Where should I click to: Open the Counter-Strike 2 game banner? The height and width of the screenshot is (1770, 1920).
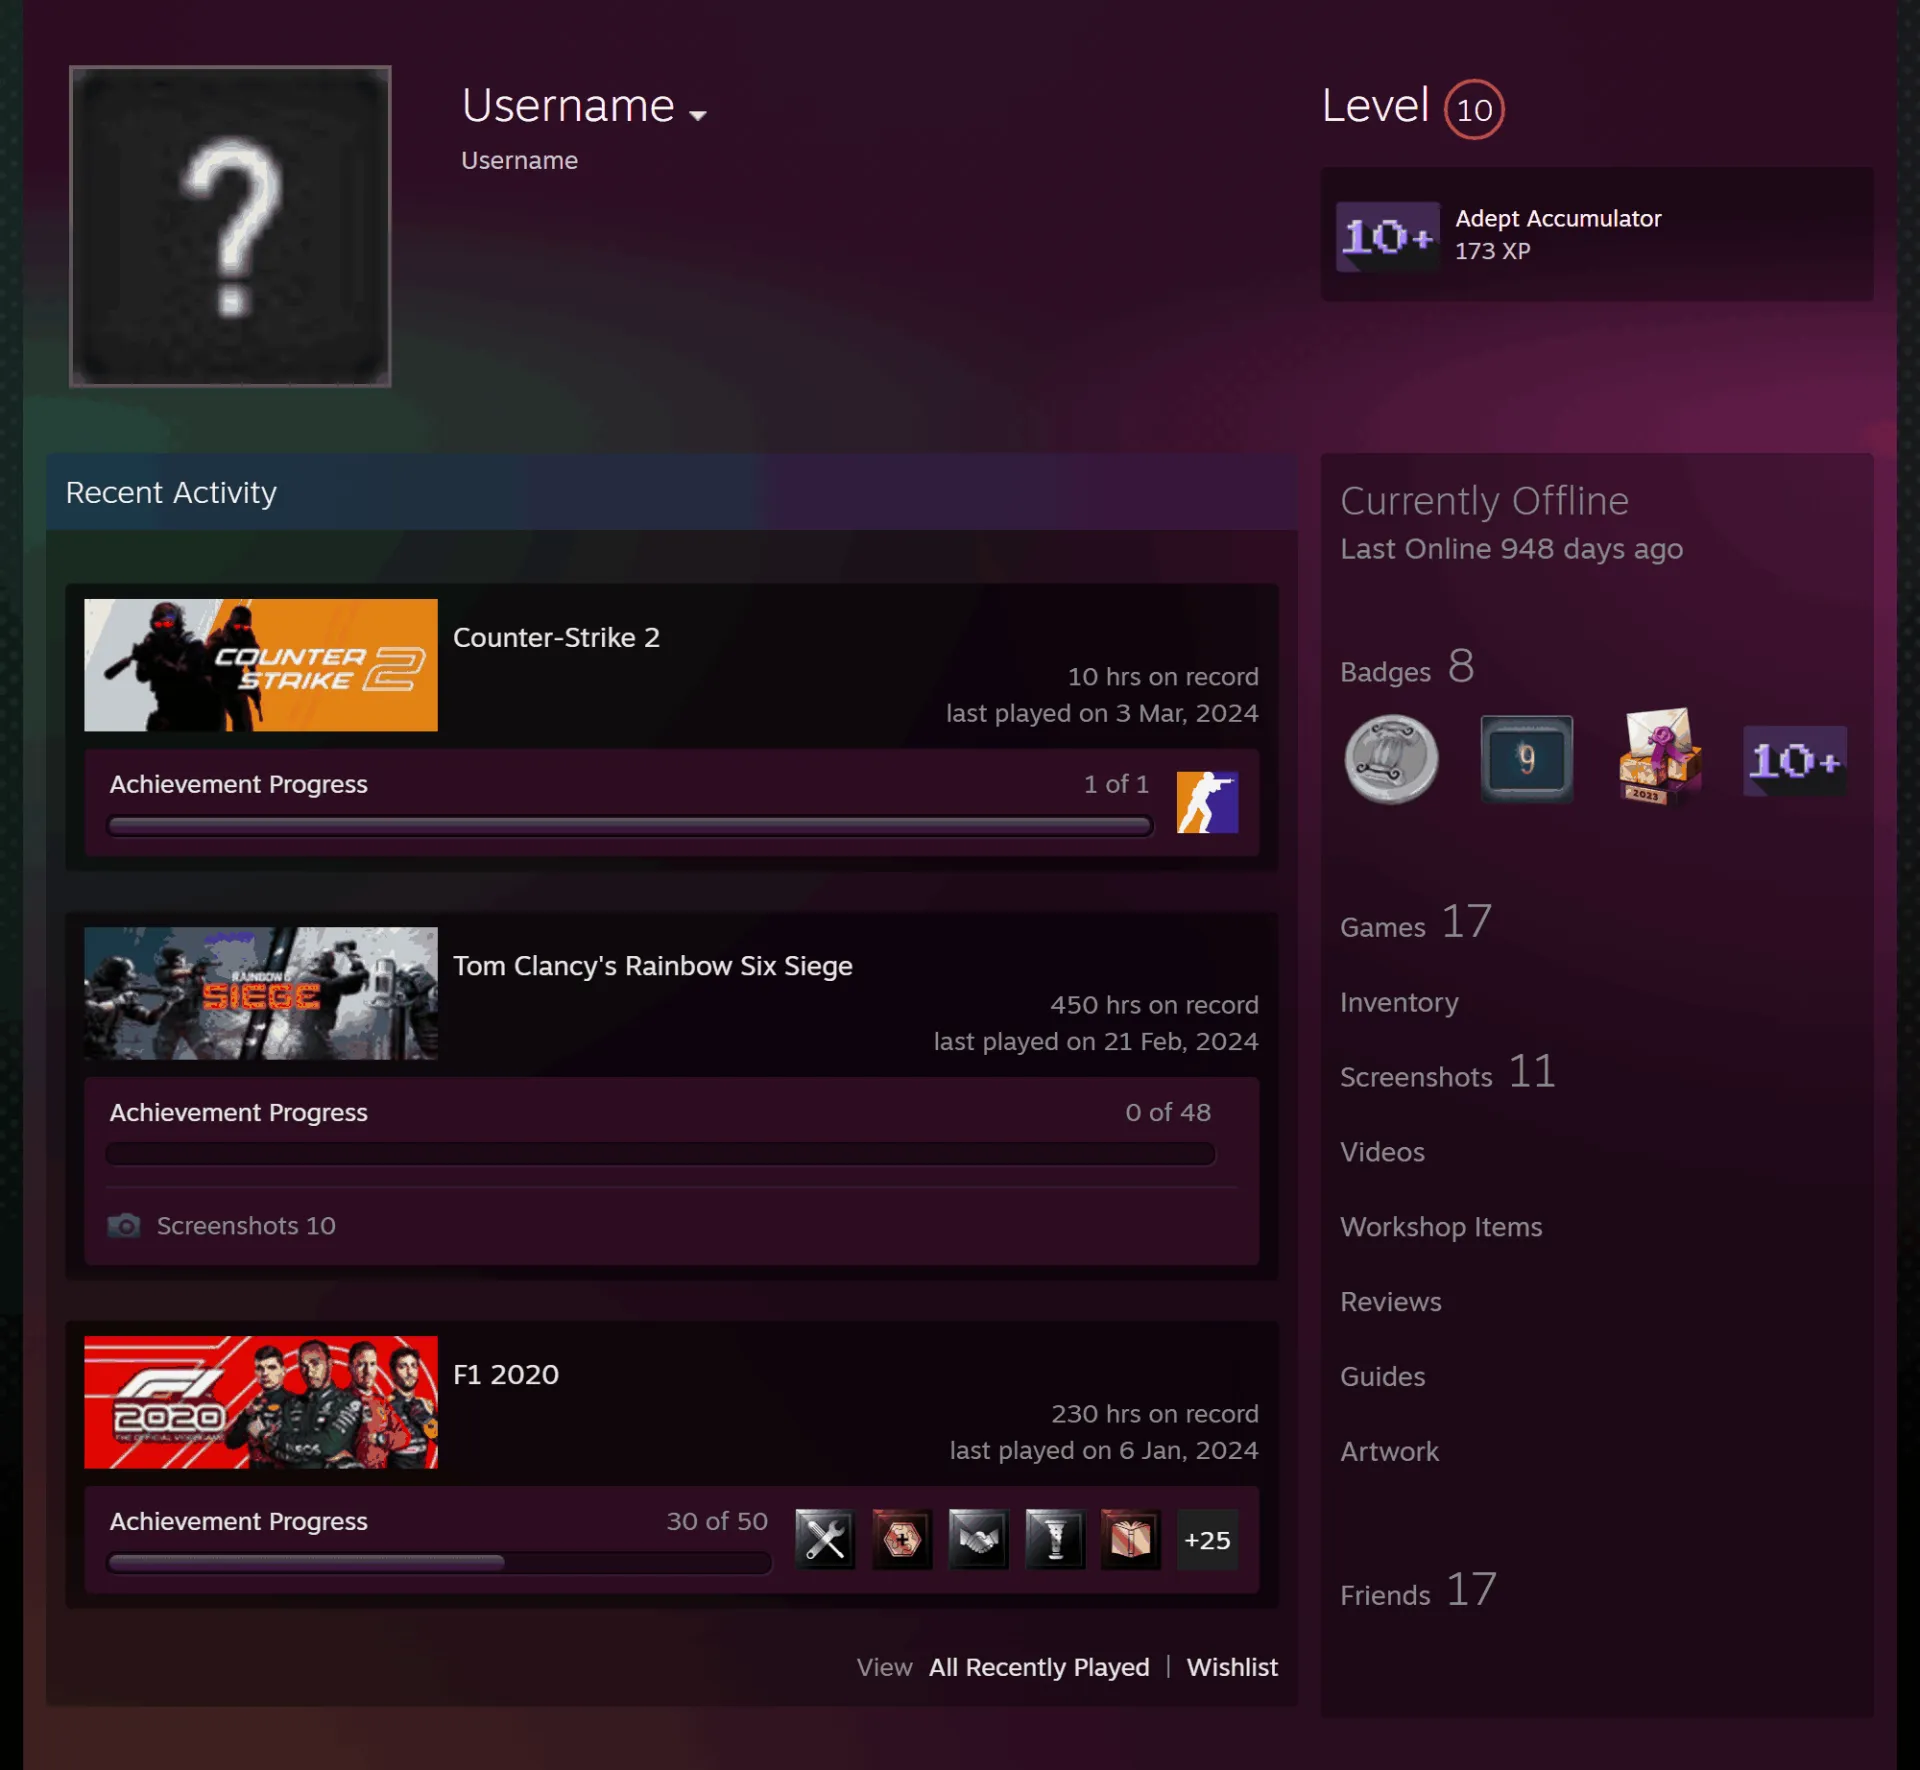click(261, 665)
